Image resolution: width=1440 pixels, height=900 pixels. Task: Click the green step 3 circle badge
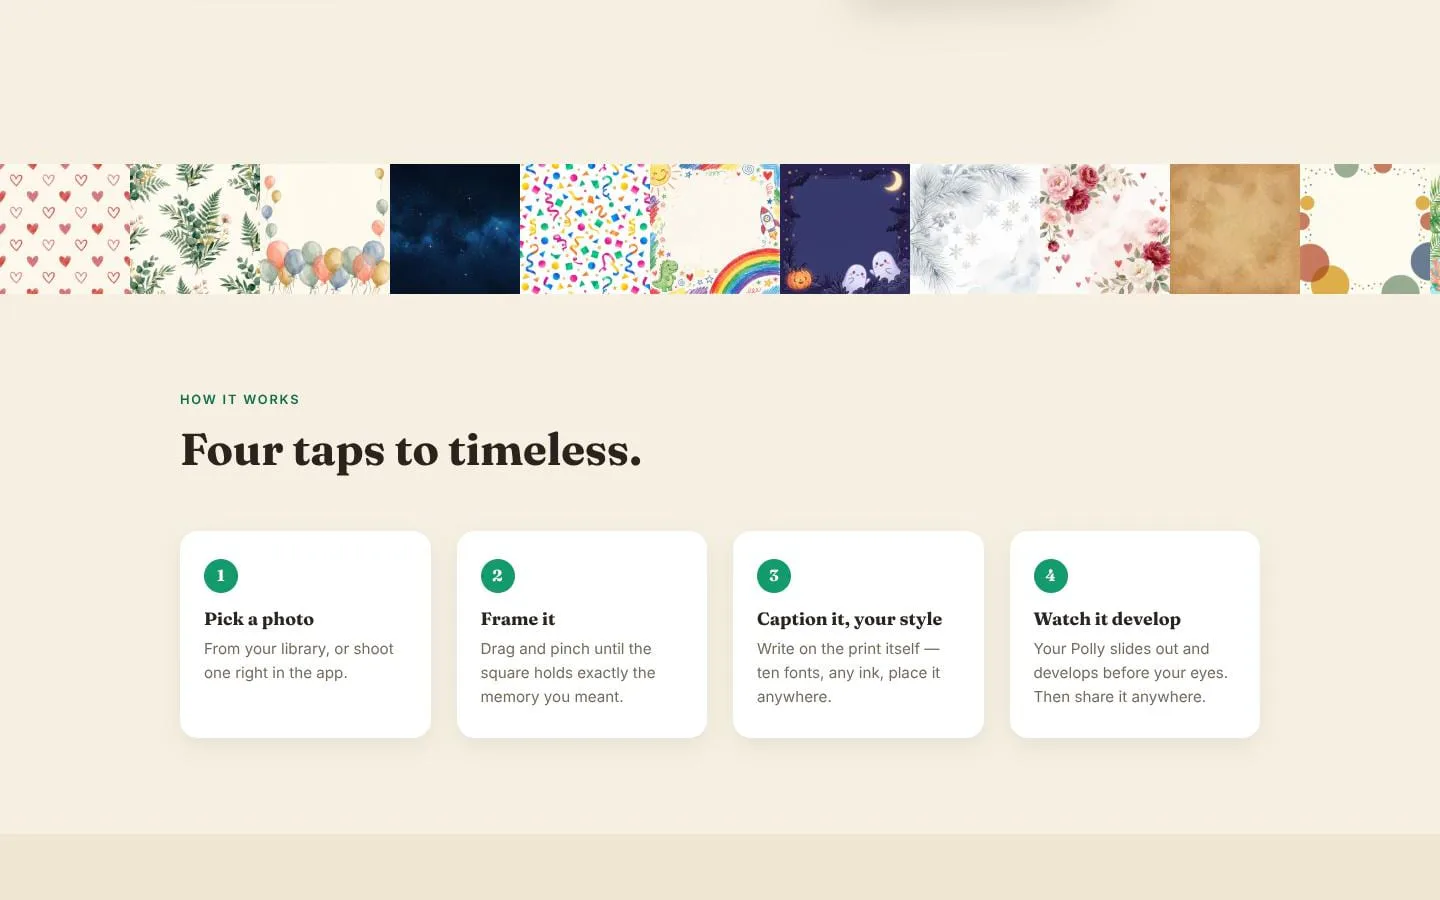tap(774, 576)
